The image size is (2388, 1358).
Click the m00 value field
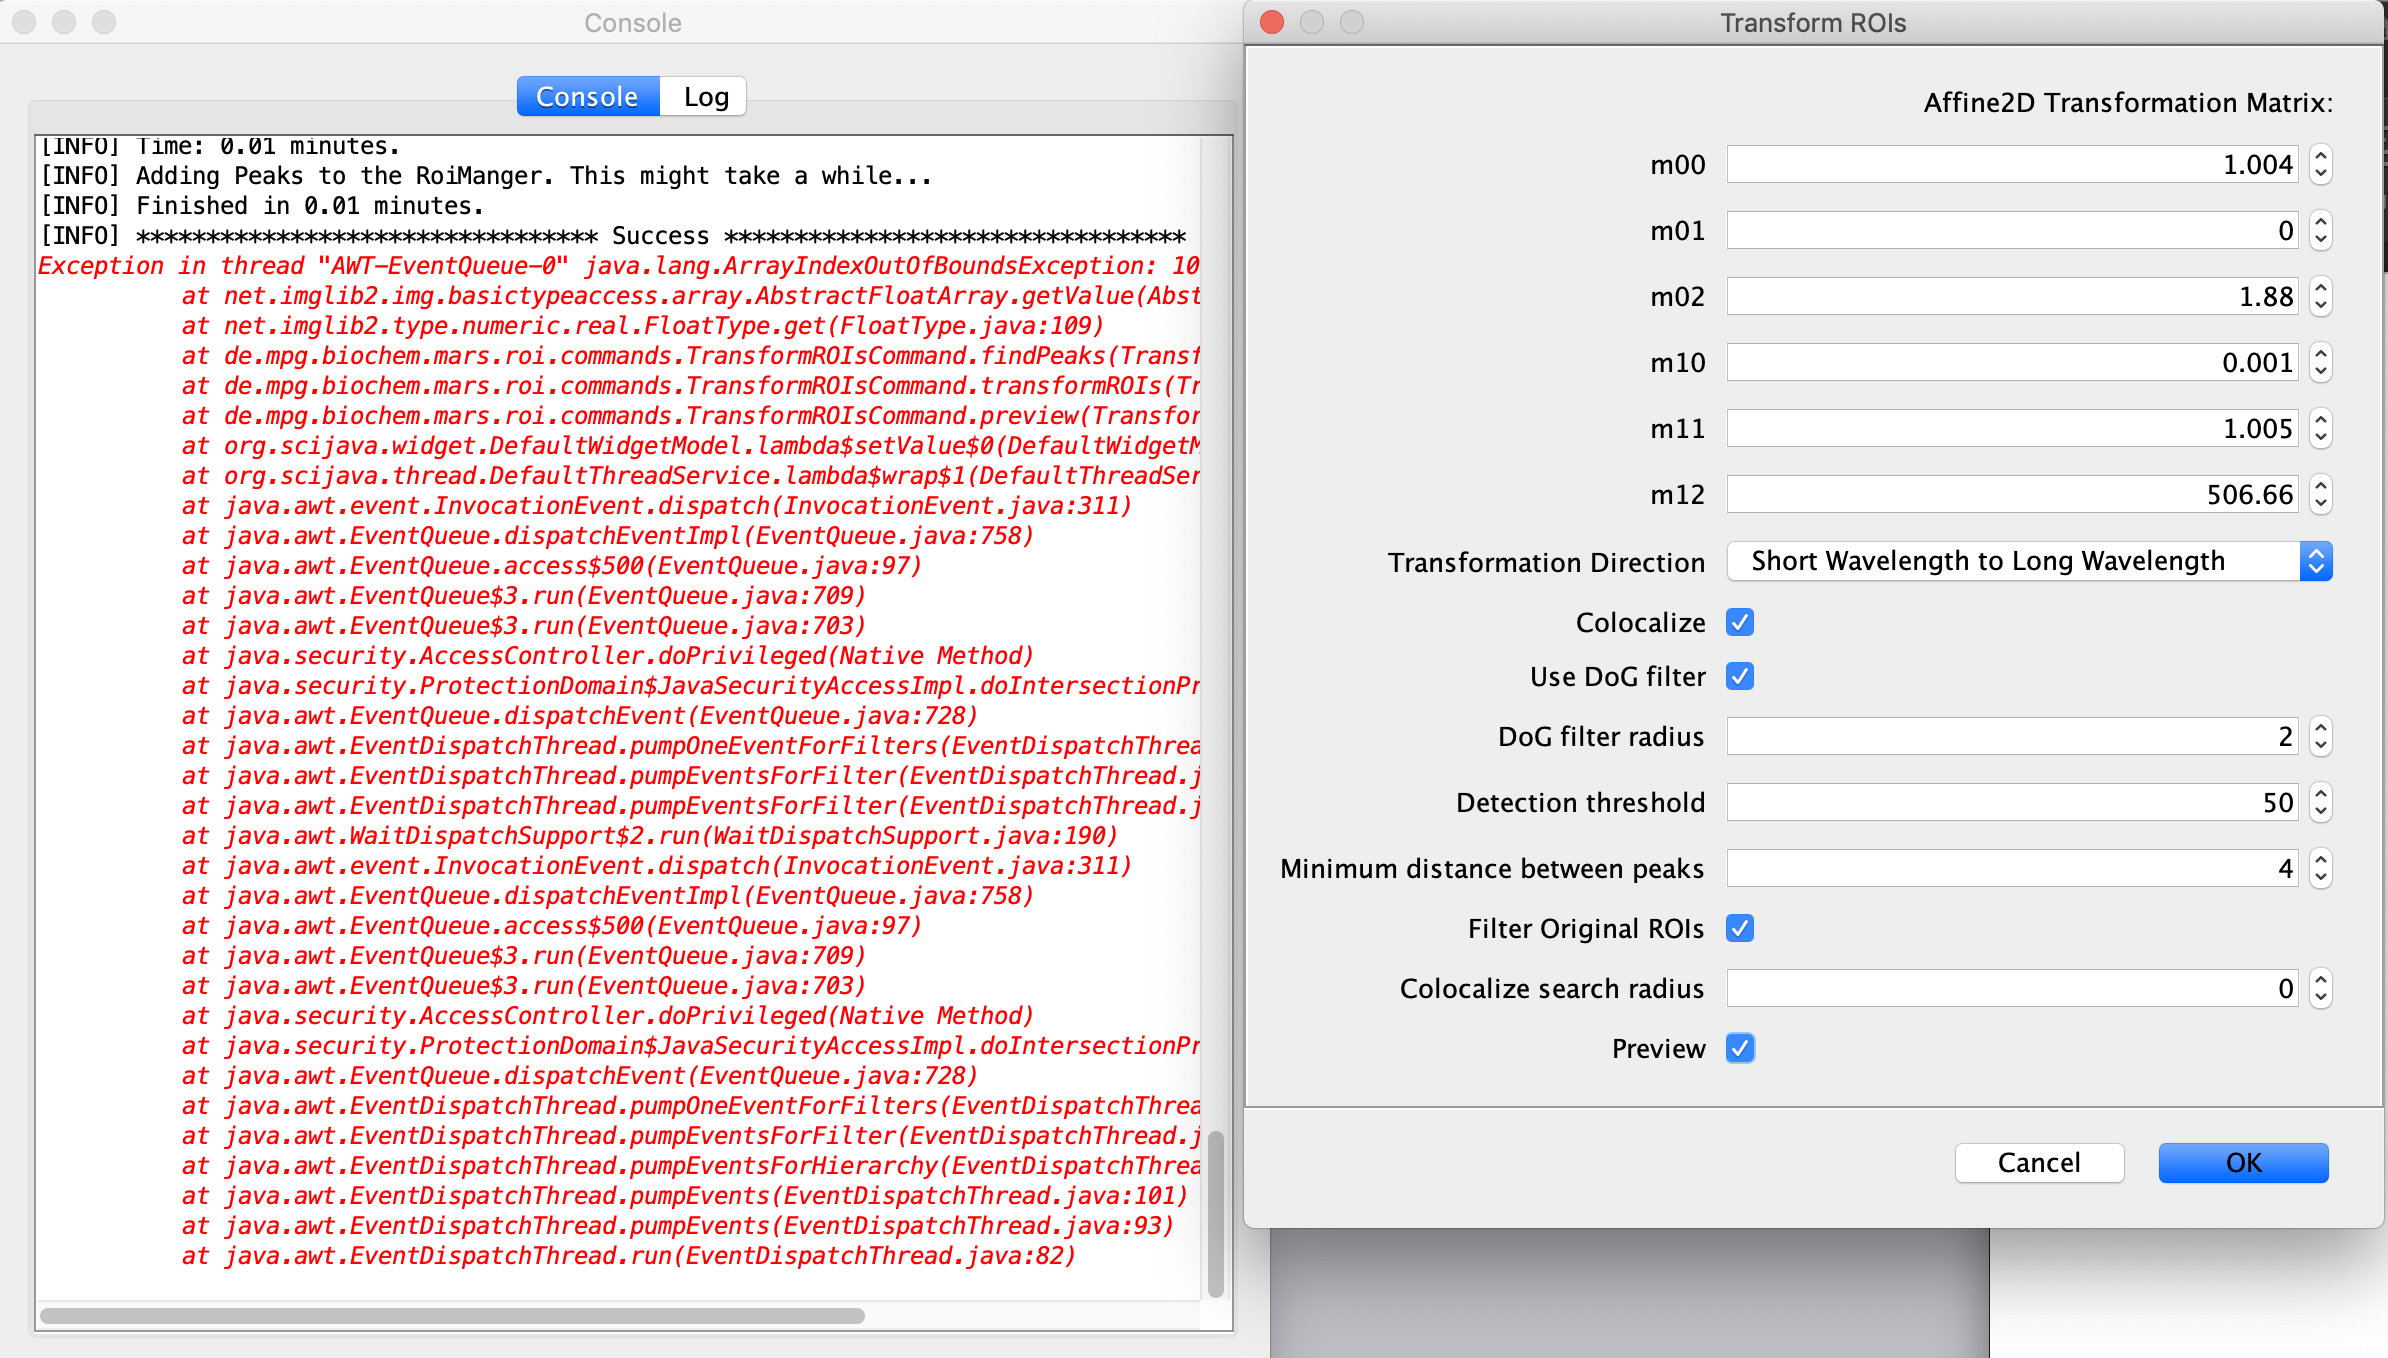[2012, 164]
